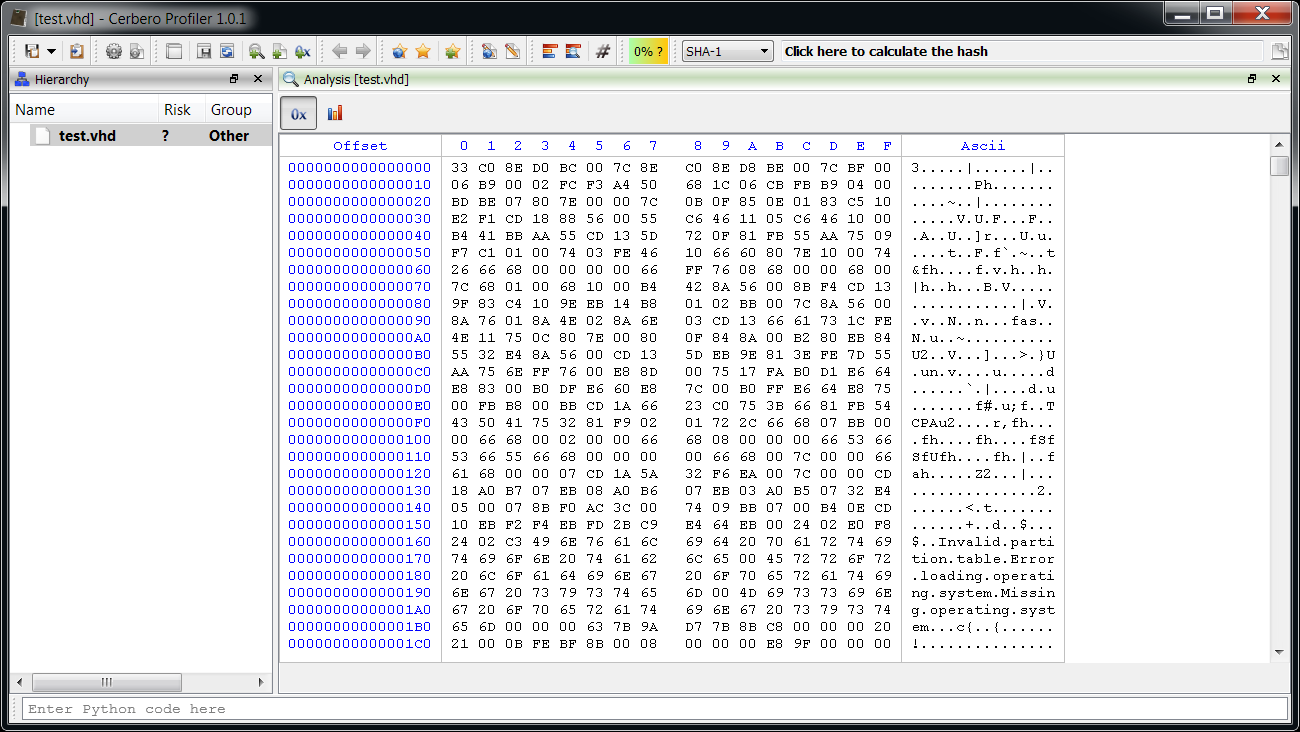Click the back navigation arrow
Image resolution: width=1300 pixels, height=732 pixels.
click(x=339, y=51)
